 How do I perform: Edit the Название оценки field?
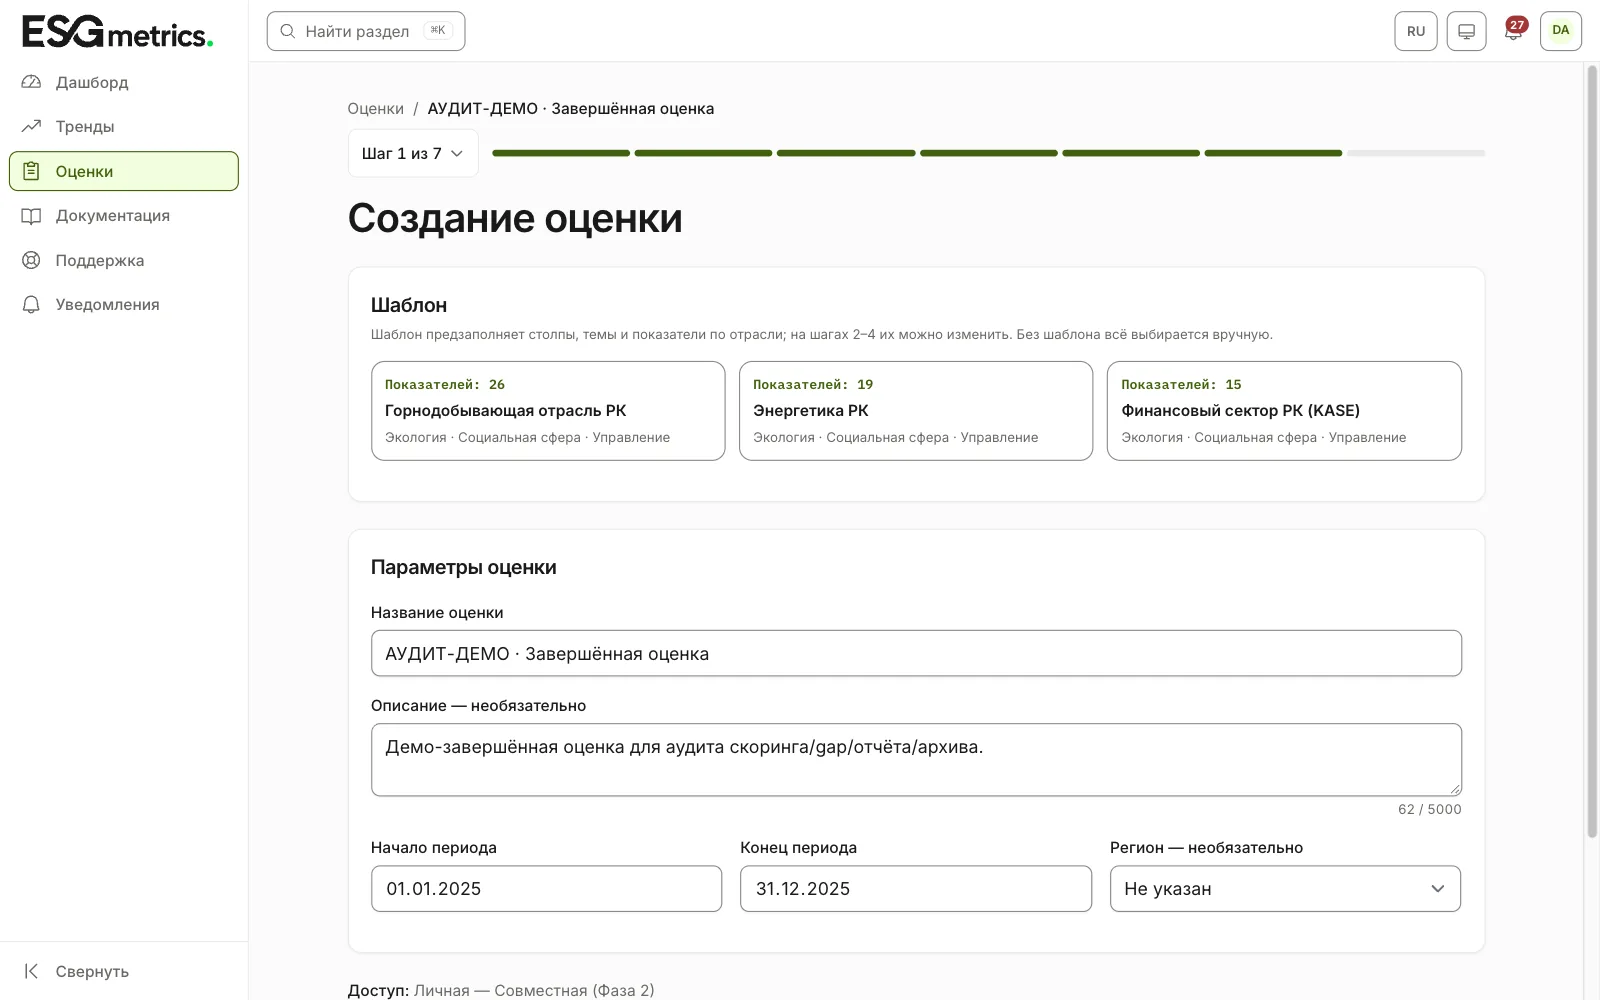coord(916,653)
